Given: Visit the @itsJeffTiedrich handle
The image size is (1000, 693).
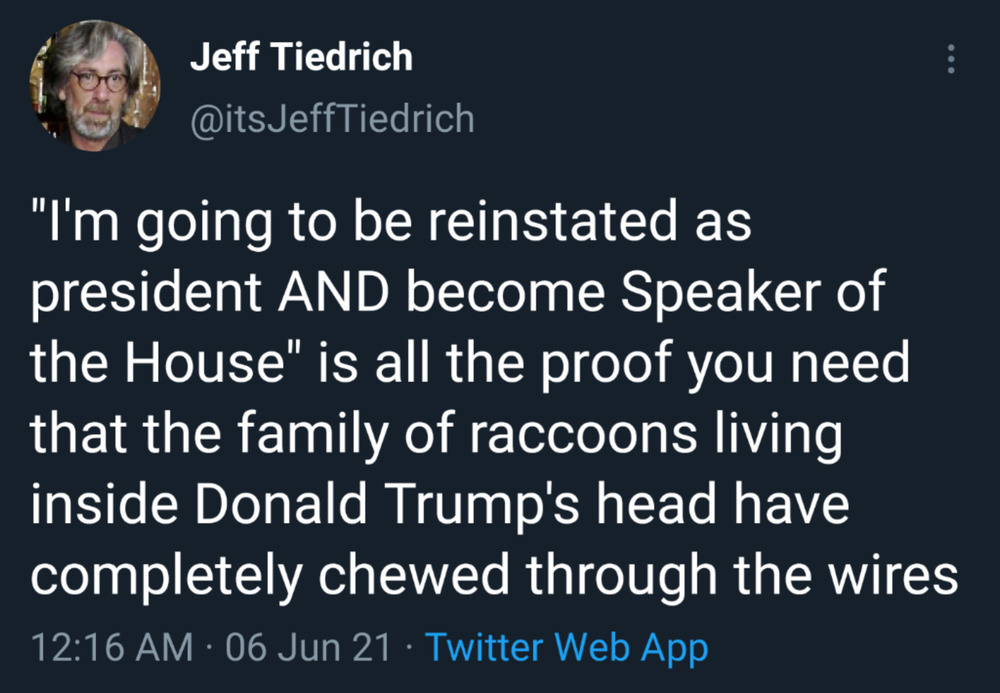Looking at the screenshot, I should [x=332, y=119].
